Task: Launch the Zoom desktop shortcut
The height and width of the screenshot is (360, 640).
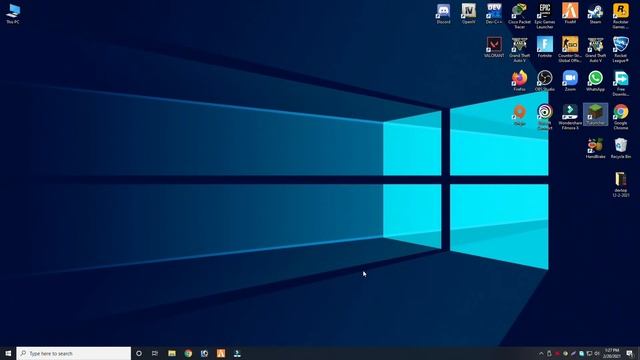Action: click(570, 81)
